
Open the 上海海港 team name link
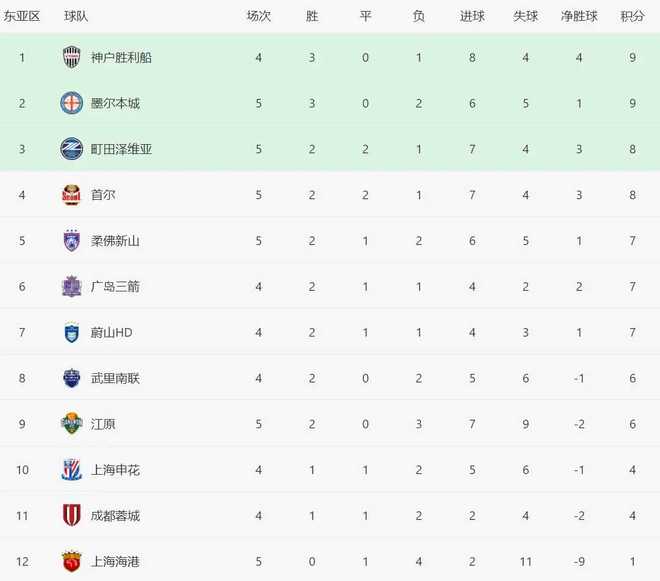pos(114,562)
